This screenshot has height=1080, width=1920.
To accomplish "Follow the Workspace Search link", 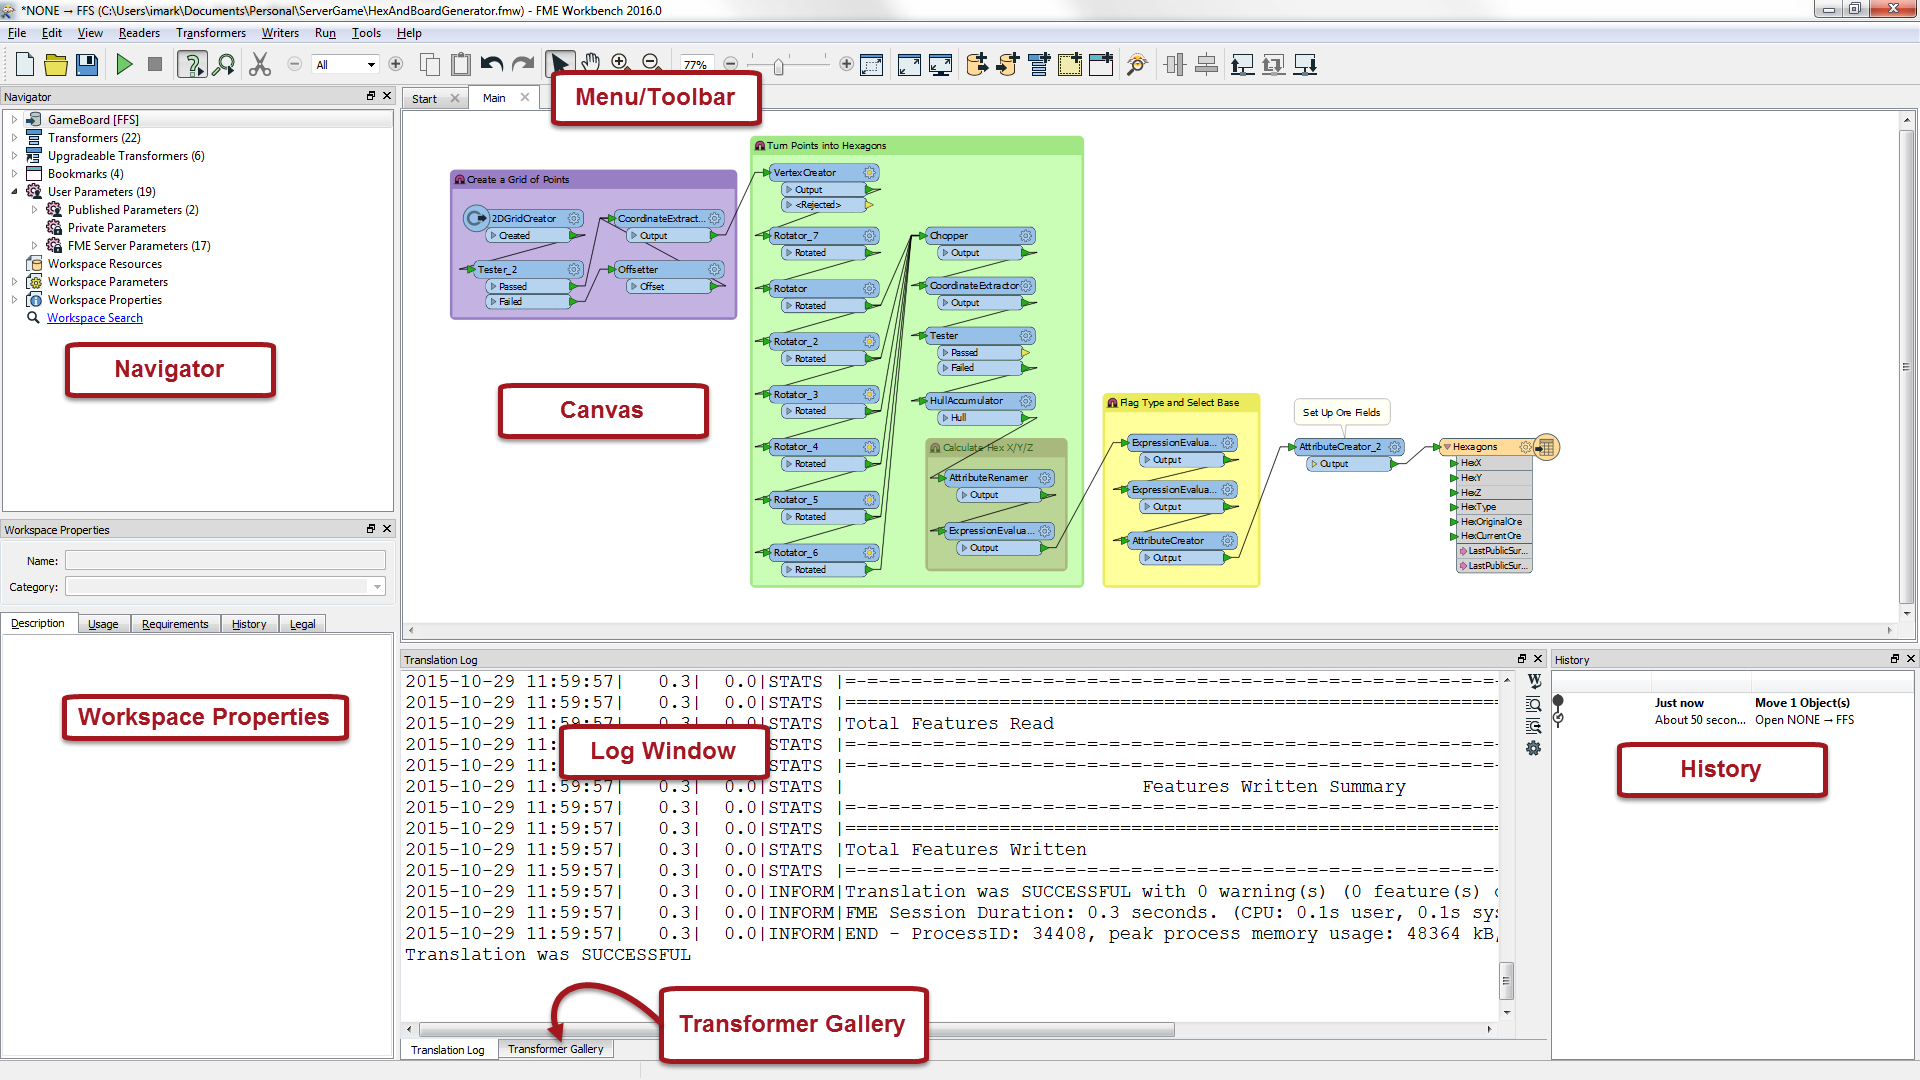I will [x=95, y=318].
